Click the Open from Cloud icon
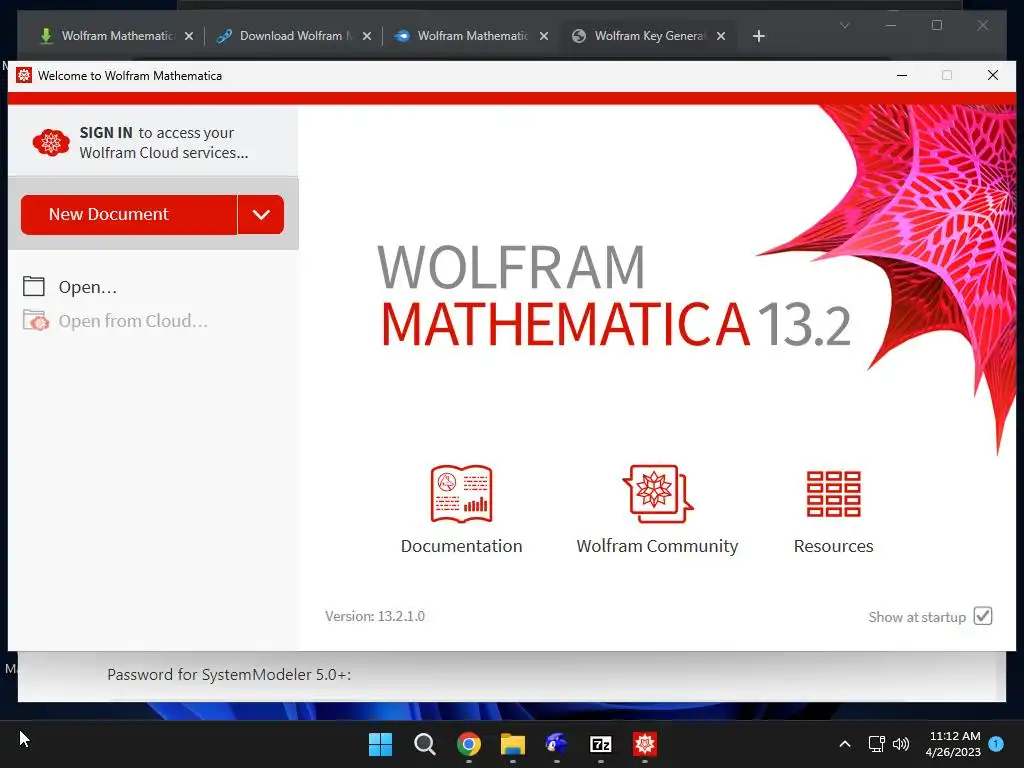1024x768 pixels. click(x=35, y=321)
